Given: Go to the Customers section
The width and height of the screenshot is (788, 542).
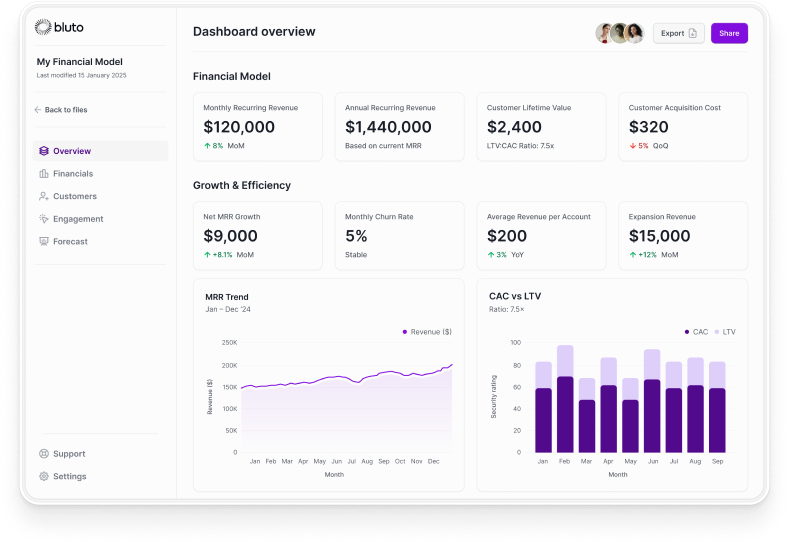Looking at the screenshot, I should tap(75, 196).
